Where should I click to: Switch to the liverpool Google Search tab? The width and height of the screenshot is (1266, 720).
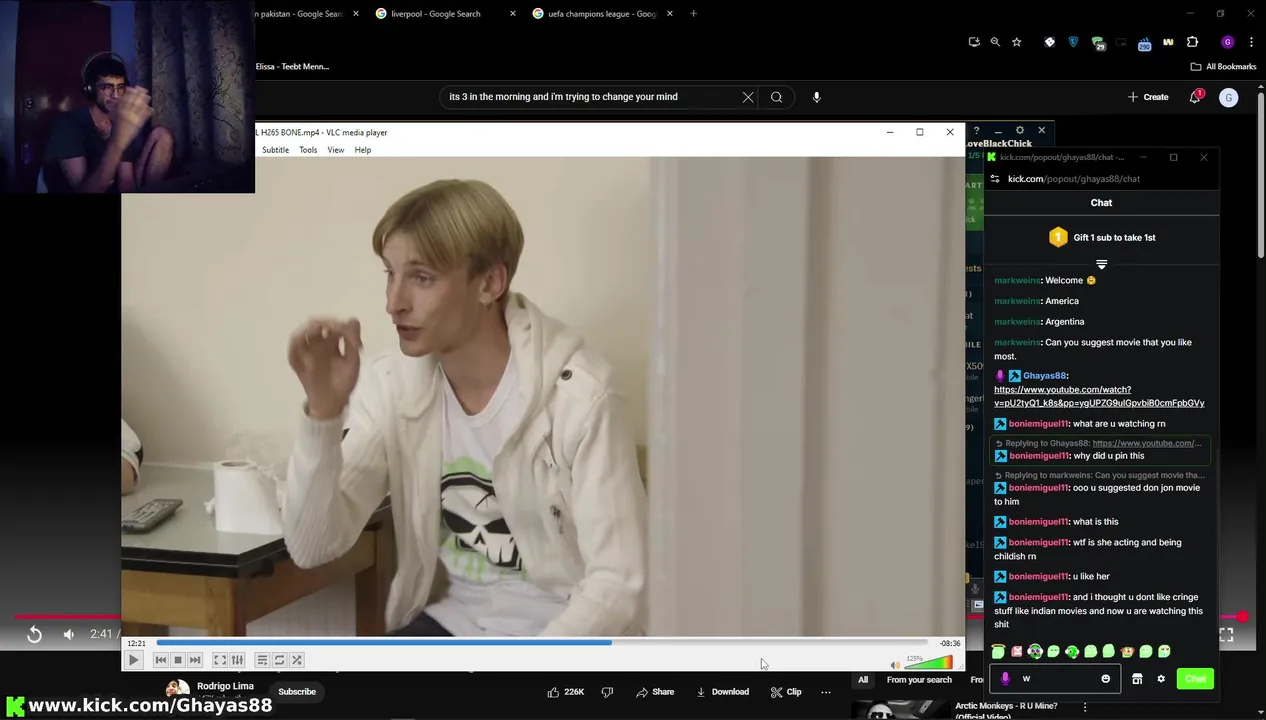click(436, 14)
